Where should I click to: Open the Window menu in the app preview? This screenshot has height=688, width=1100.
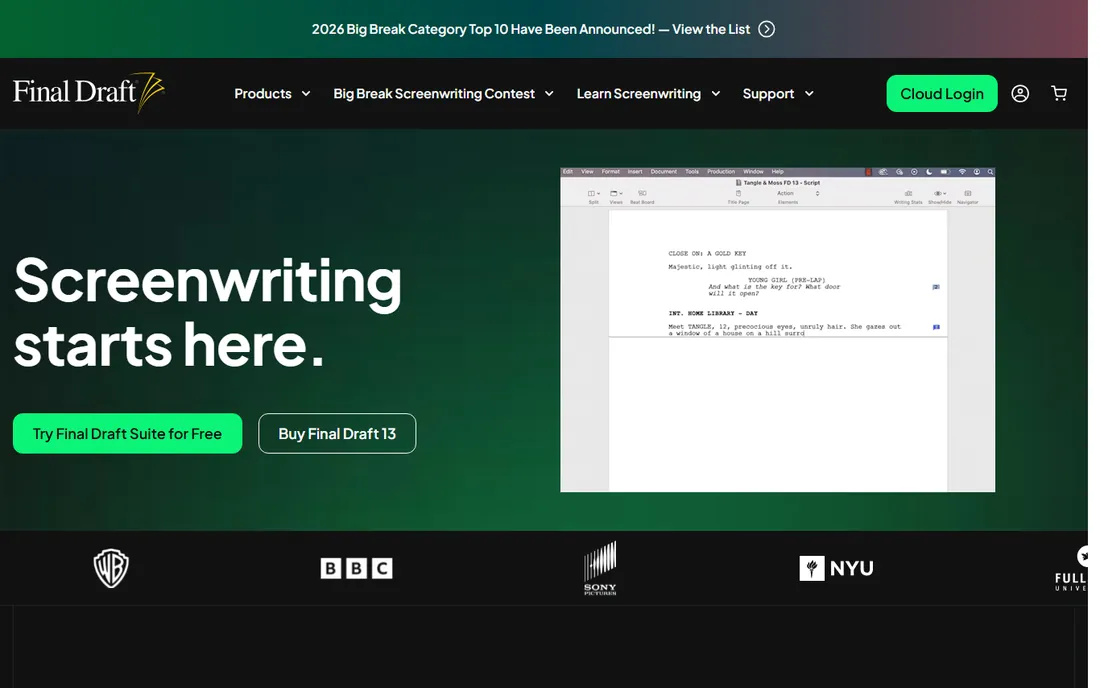pyautogui.click(x=753, y=172)
